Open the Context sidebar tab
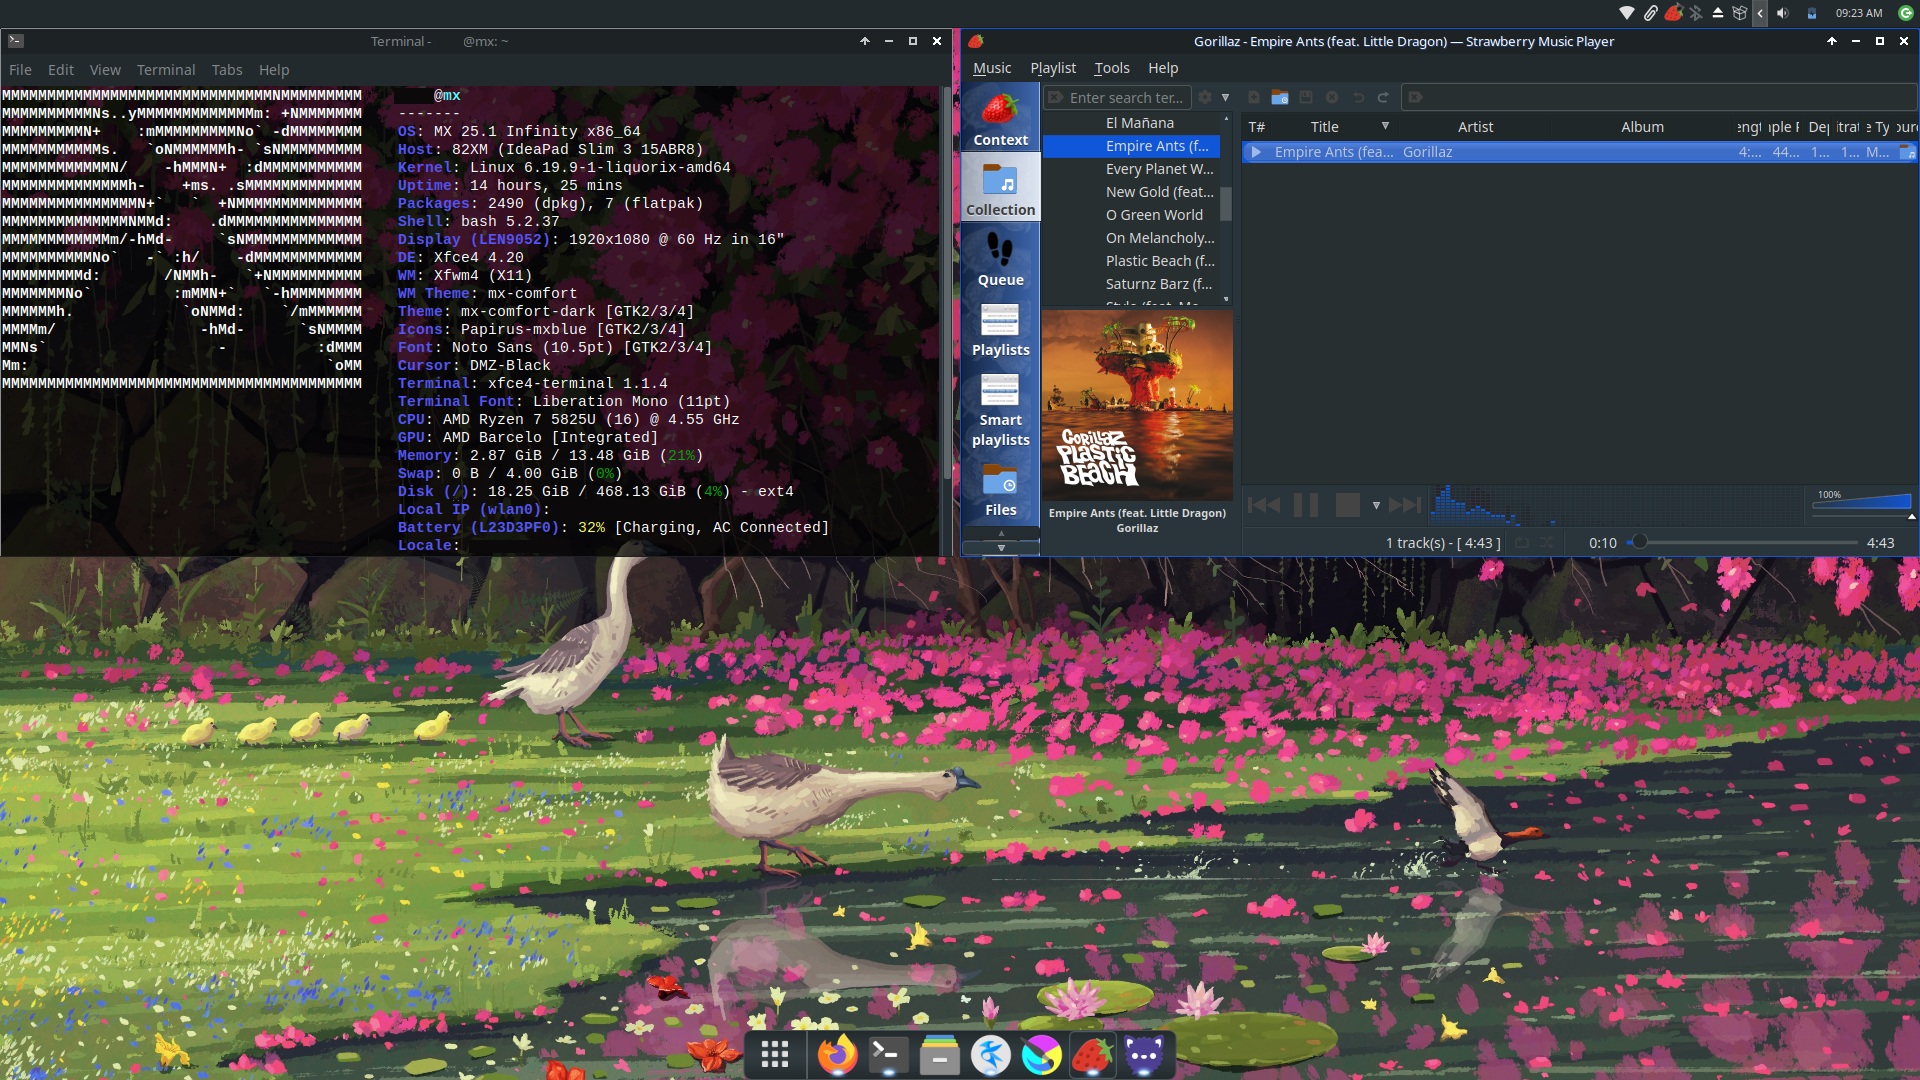This screenshot has width=1920, height=1080. [x=1000, y=117]
